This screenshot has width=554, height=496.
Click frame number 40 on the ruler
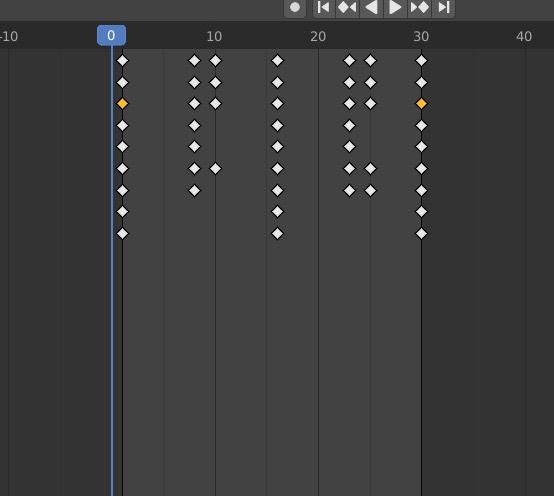coord(524,36)
